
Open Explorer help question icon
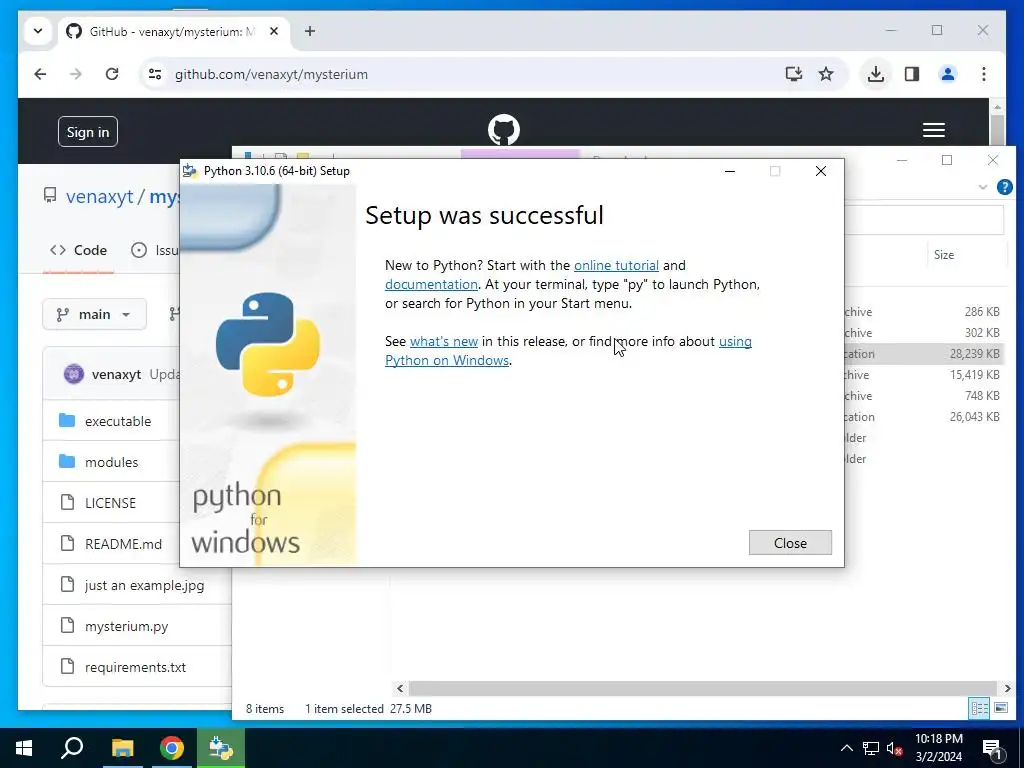pyautogui.click(x=1004, y=187)
